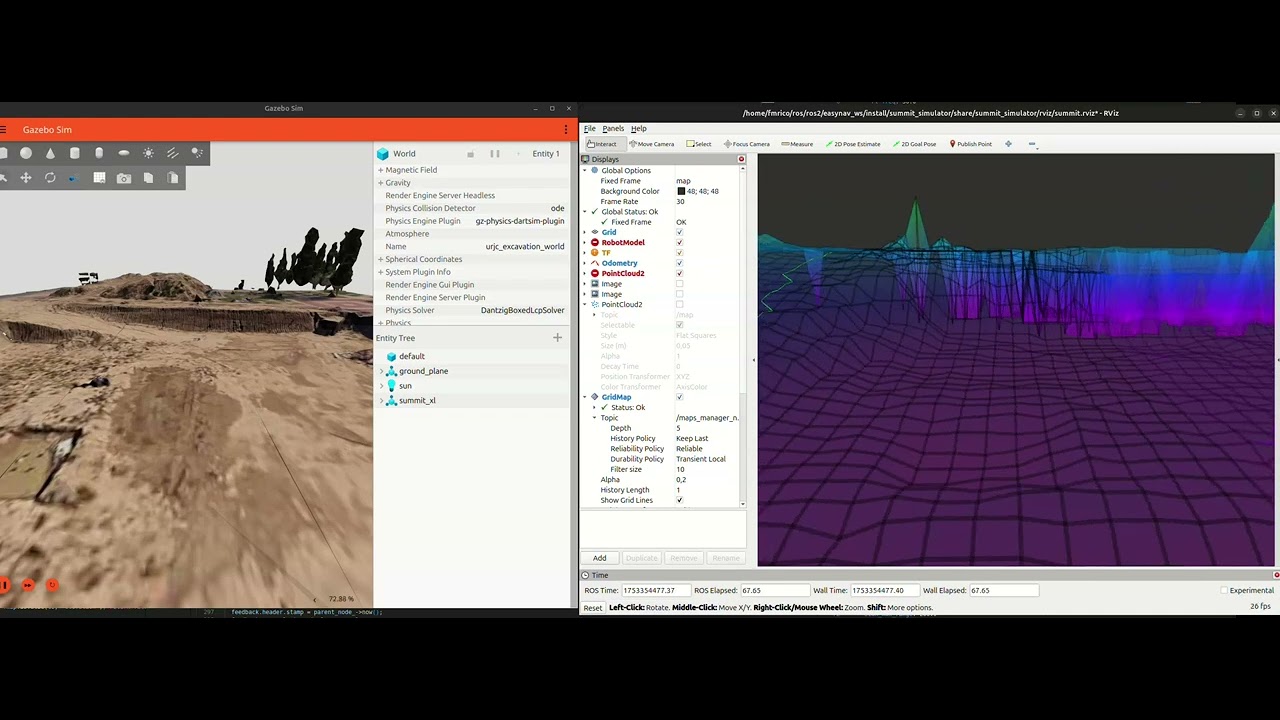Expand the Spherical Coordinates component
The height and width of the screenshot is (720, 1280).
pos(380,259)
